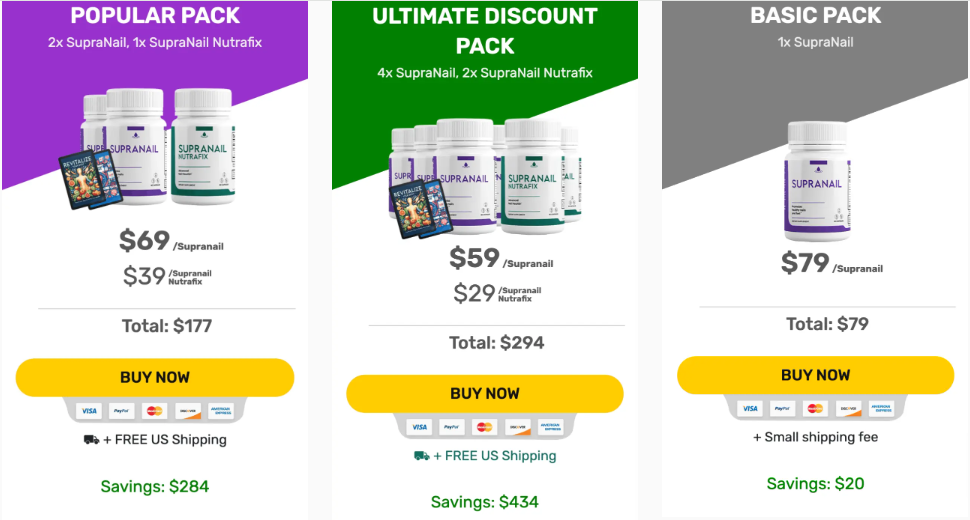Image resolution: width=970 pixels, height=520 pixels.
Task: Click the Discover icon in Basic Pack
Action: [848, 408]
